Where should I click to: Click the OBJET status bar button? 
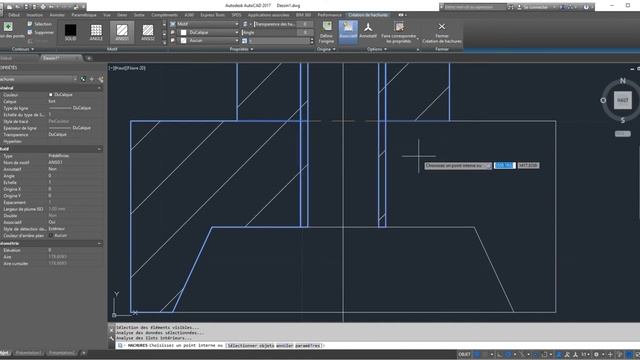click(464, 354)
